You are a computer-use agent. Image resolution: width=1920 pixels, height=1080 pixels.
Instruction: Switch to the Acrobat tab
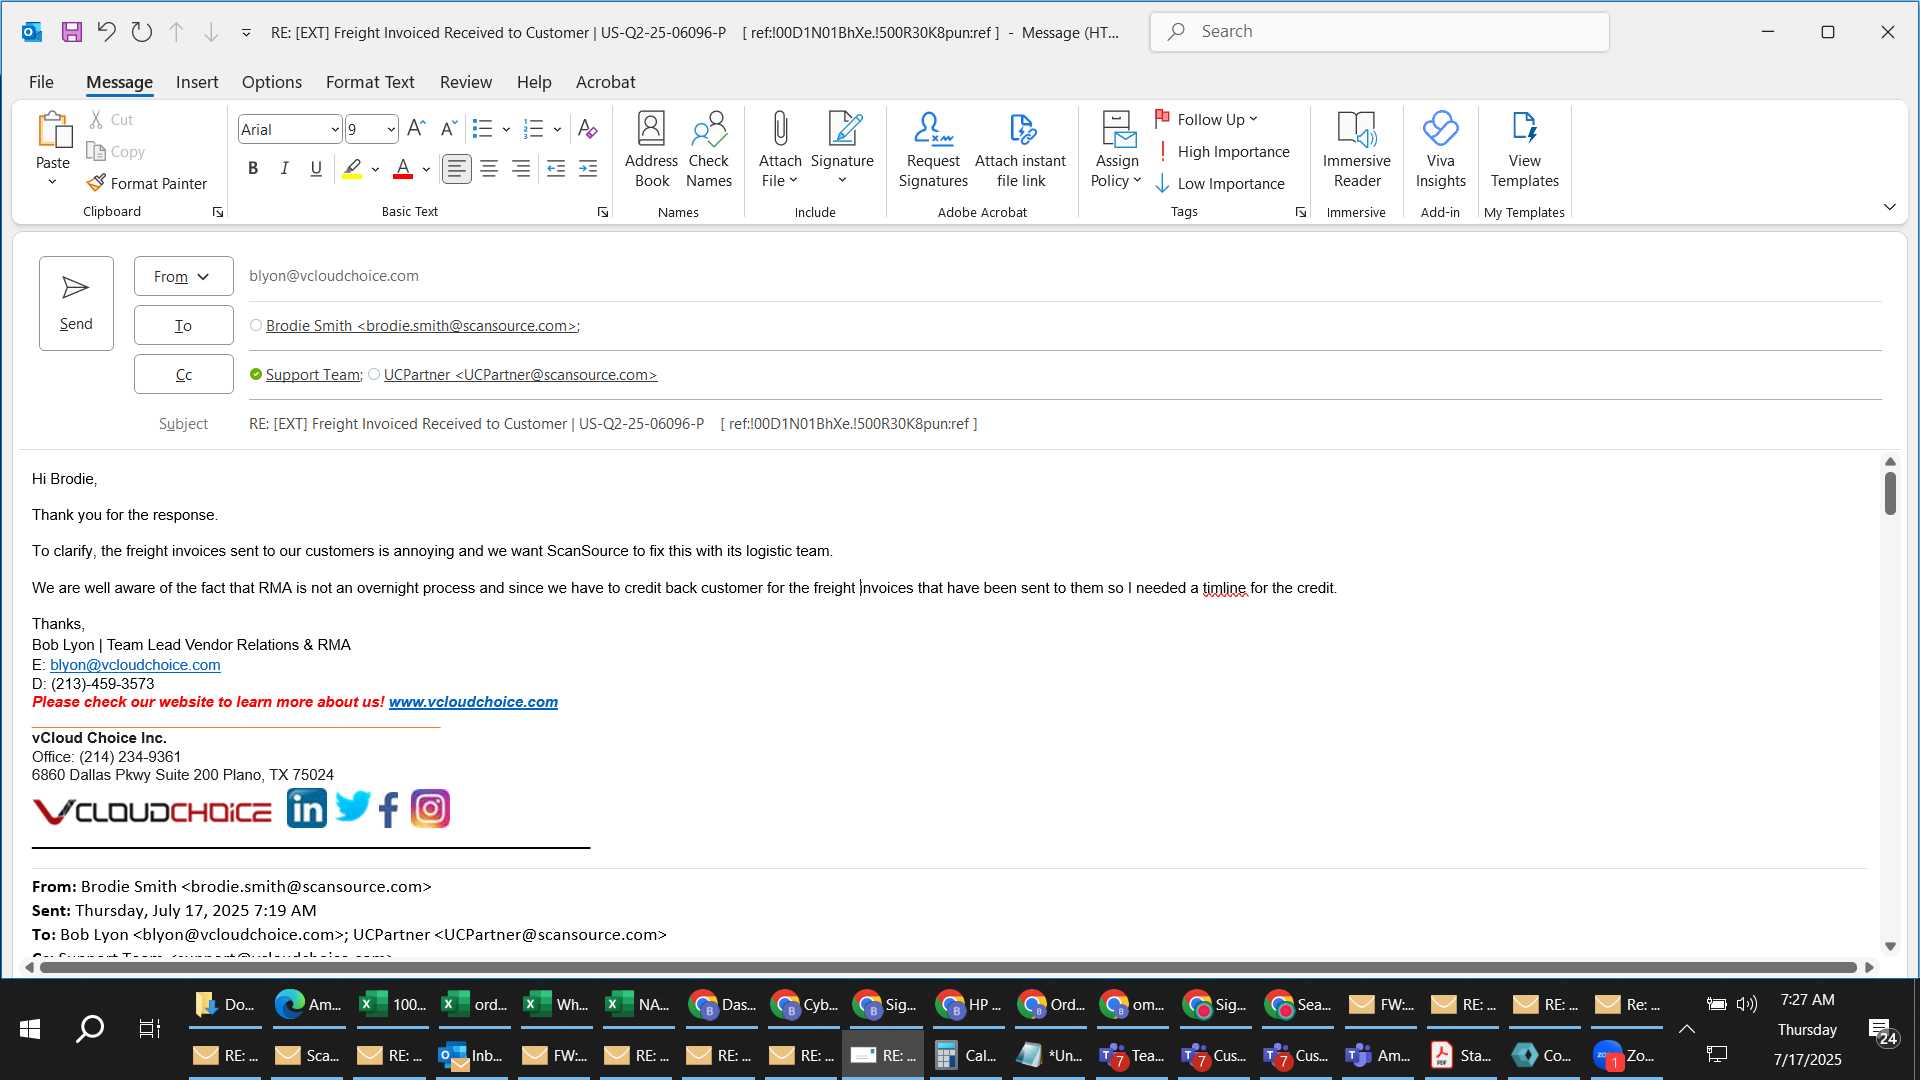point(605,82)
